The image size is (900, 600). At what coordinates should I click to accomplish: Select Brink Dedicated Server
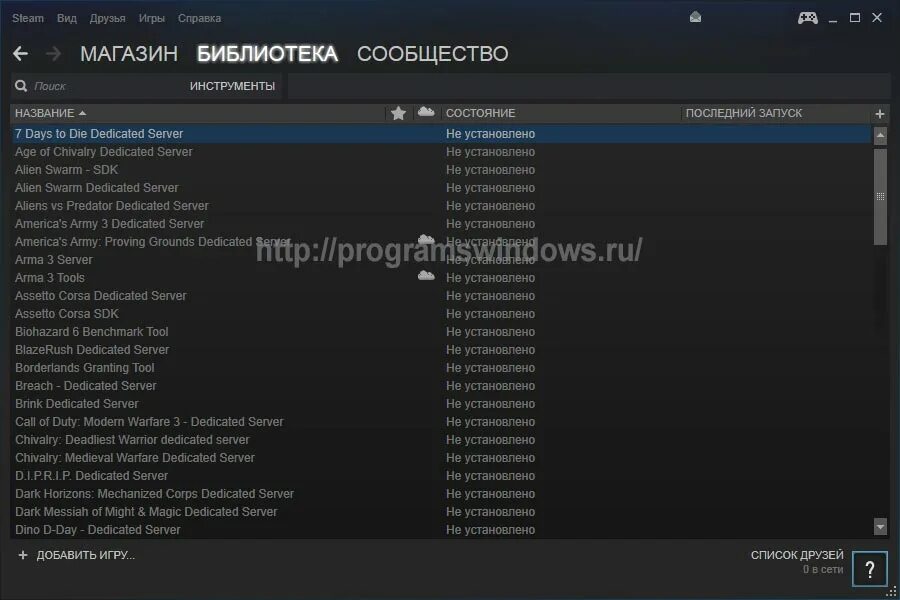tap(441, 404)
